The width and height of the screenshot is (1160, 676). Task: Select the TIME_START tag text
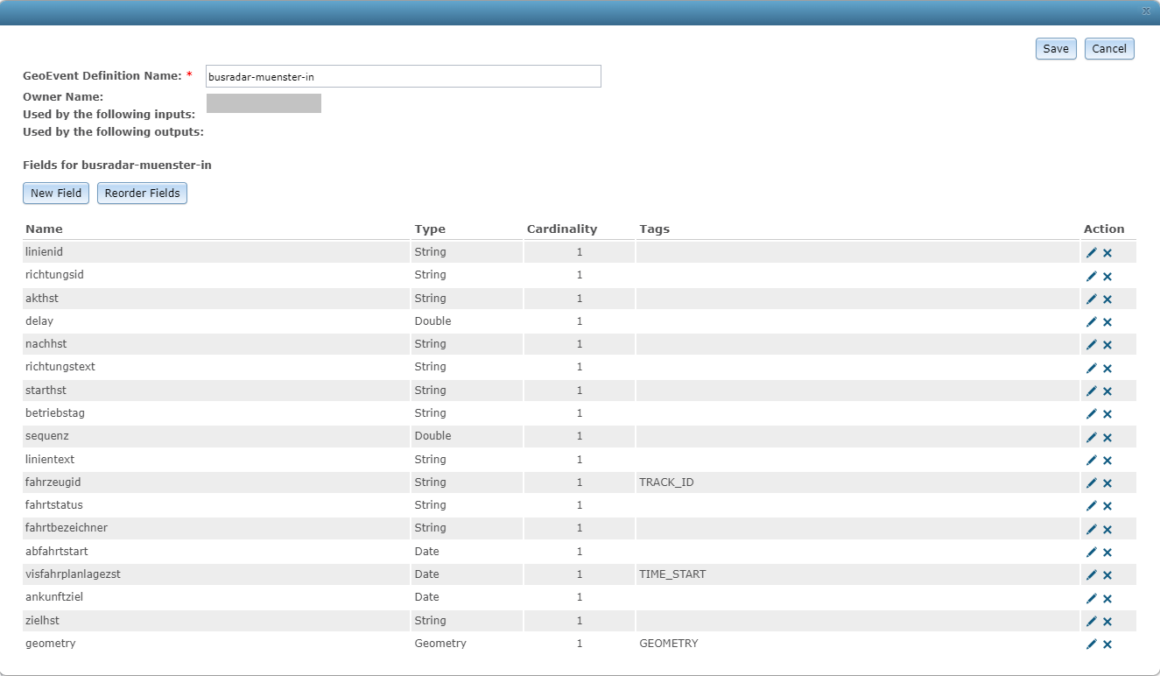[672, 574]
